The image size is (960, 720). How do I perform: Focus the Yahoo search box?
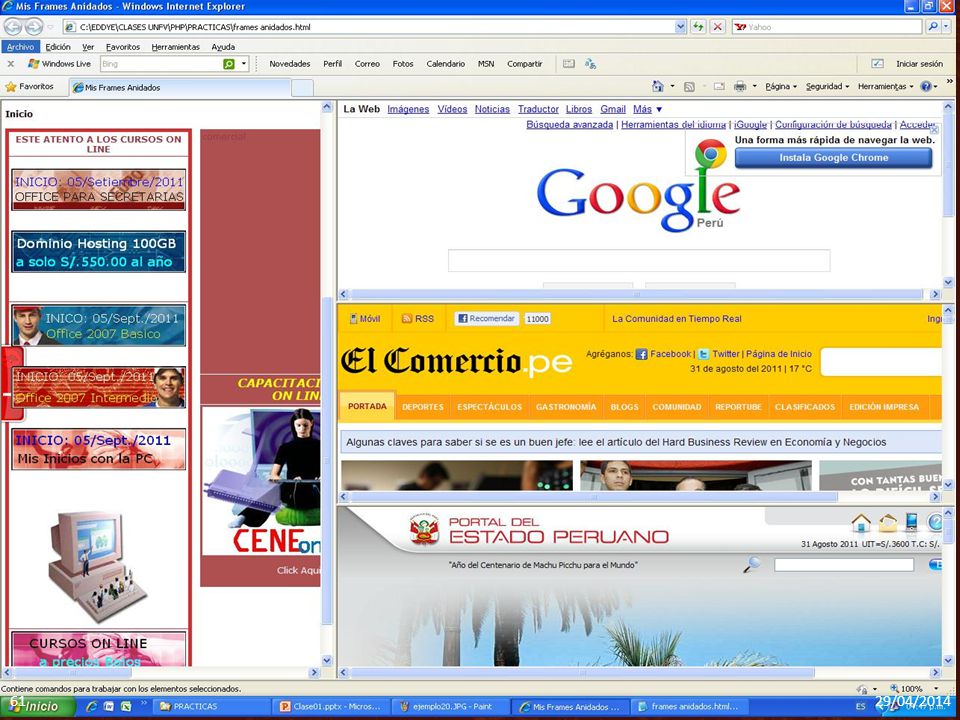coord(827,27)
